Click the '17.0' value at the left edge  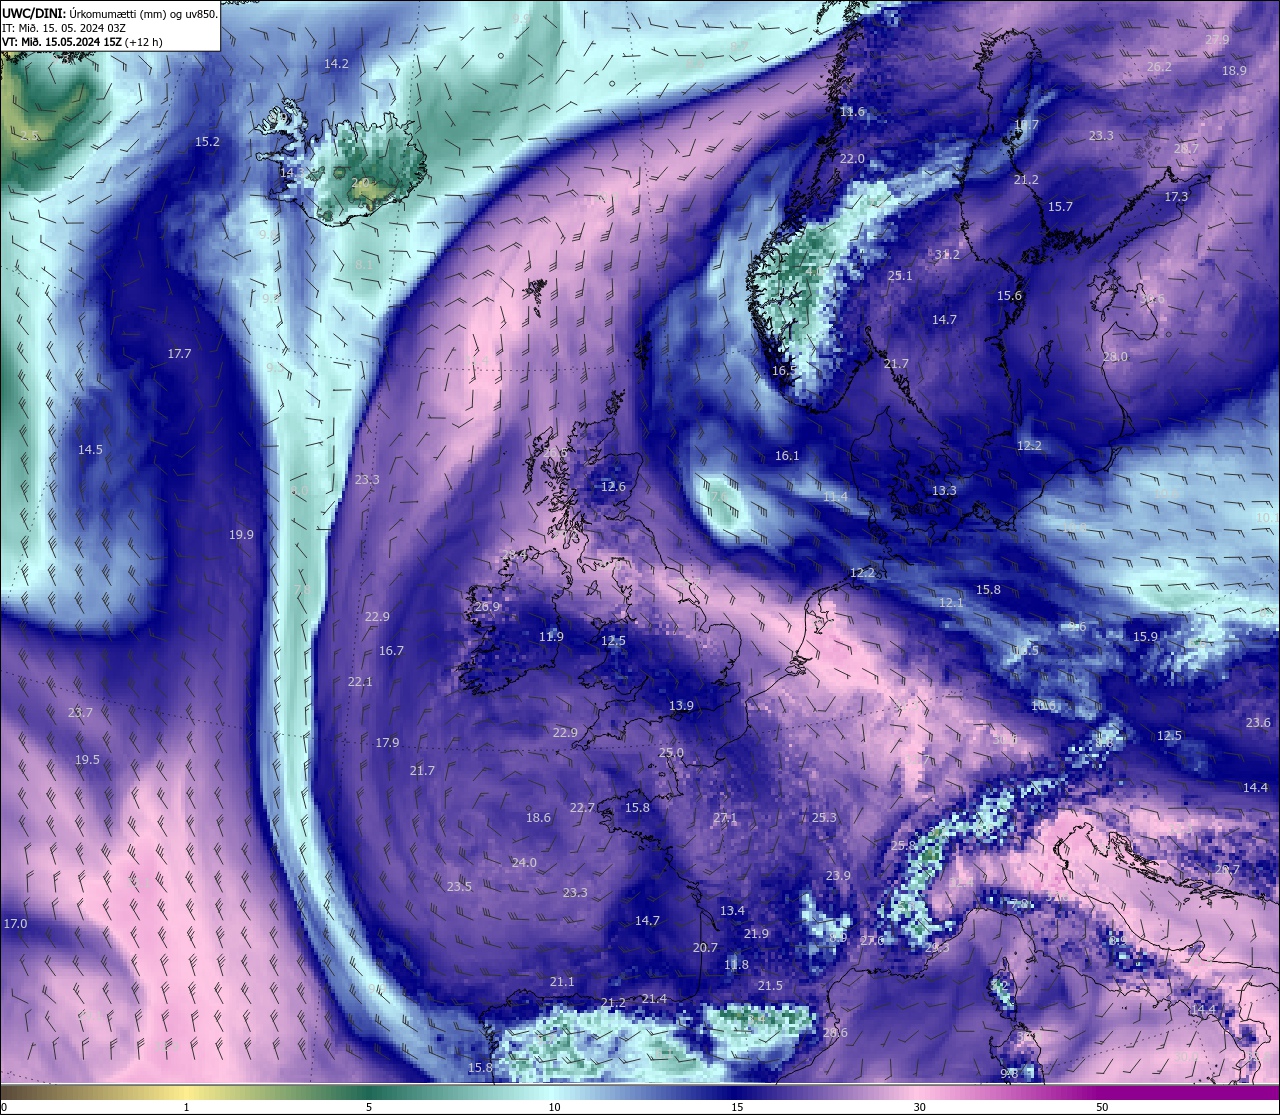(x=15, y=924)
